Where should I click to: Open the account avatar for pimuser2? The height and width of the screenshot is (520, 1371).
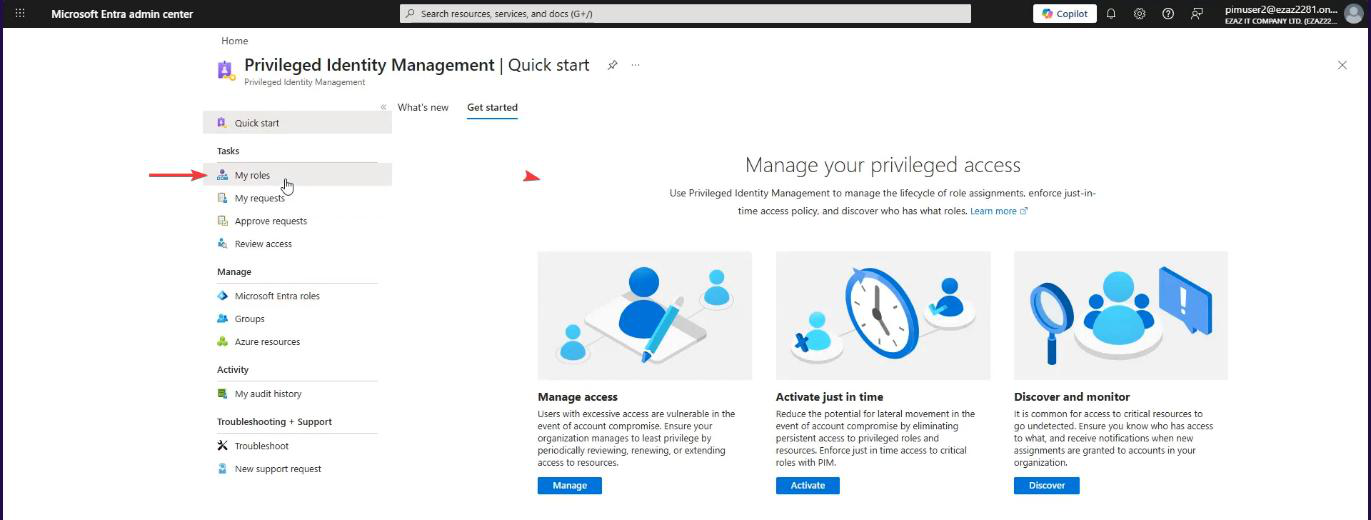point(1353,14)
